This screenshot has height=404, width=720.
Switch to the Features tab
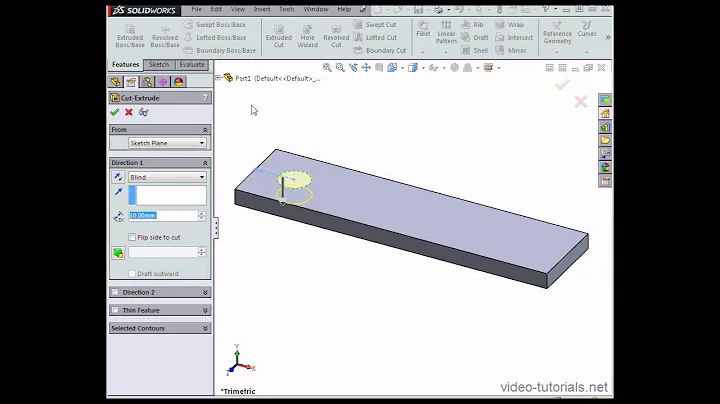(125, 65)
